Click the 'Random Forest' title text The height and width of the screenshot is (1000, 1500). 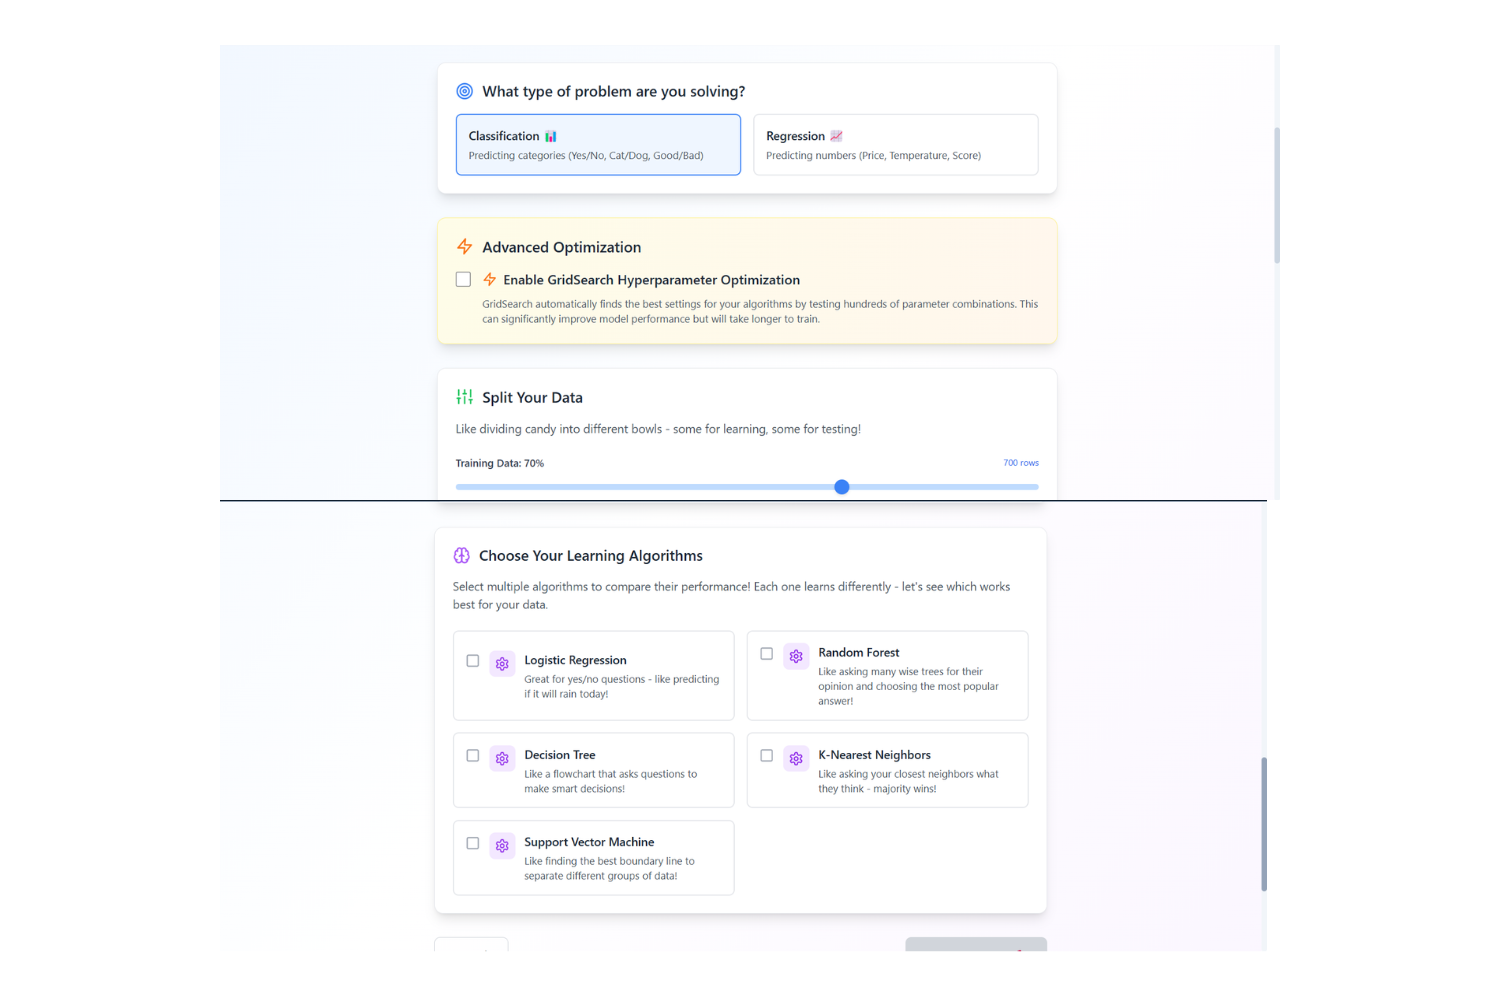[859, 653]
